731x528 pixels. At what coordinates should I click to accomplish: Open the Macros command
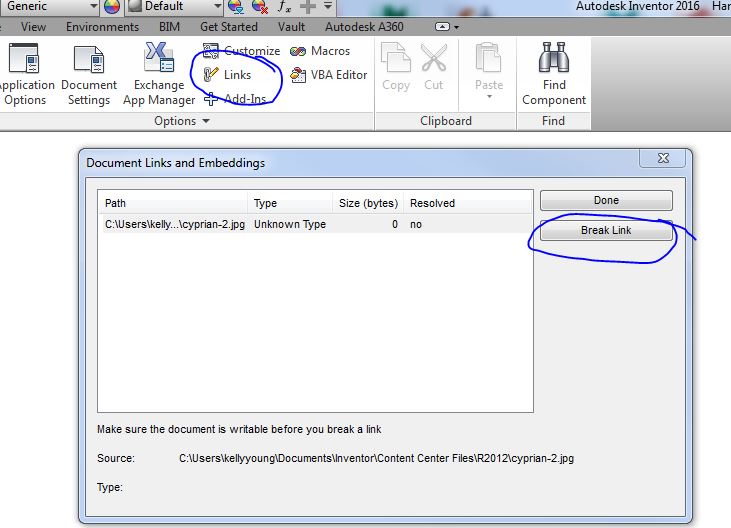[319, 51]
